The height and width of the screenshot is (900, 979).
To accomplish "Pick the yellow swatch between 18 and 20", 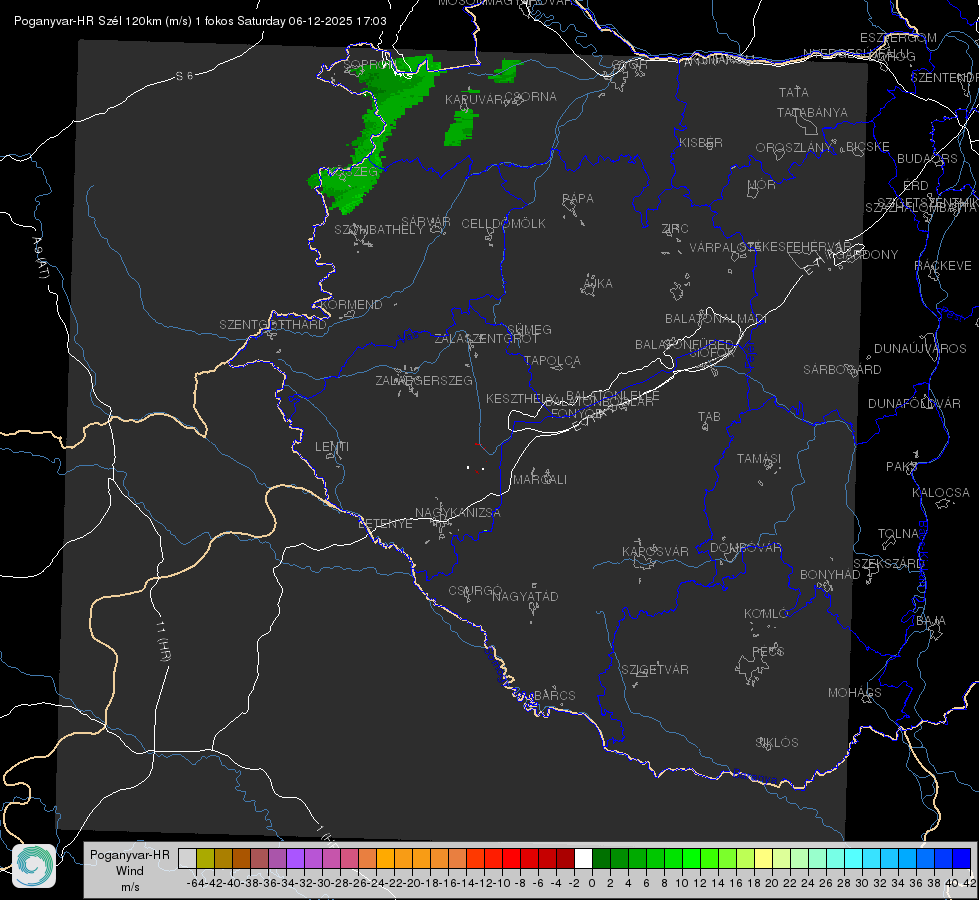I will [764, 858].
